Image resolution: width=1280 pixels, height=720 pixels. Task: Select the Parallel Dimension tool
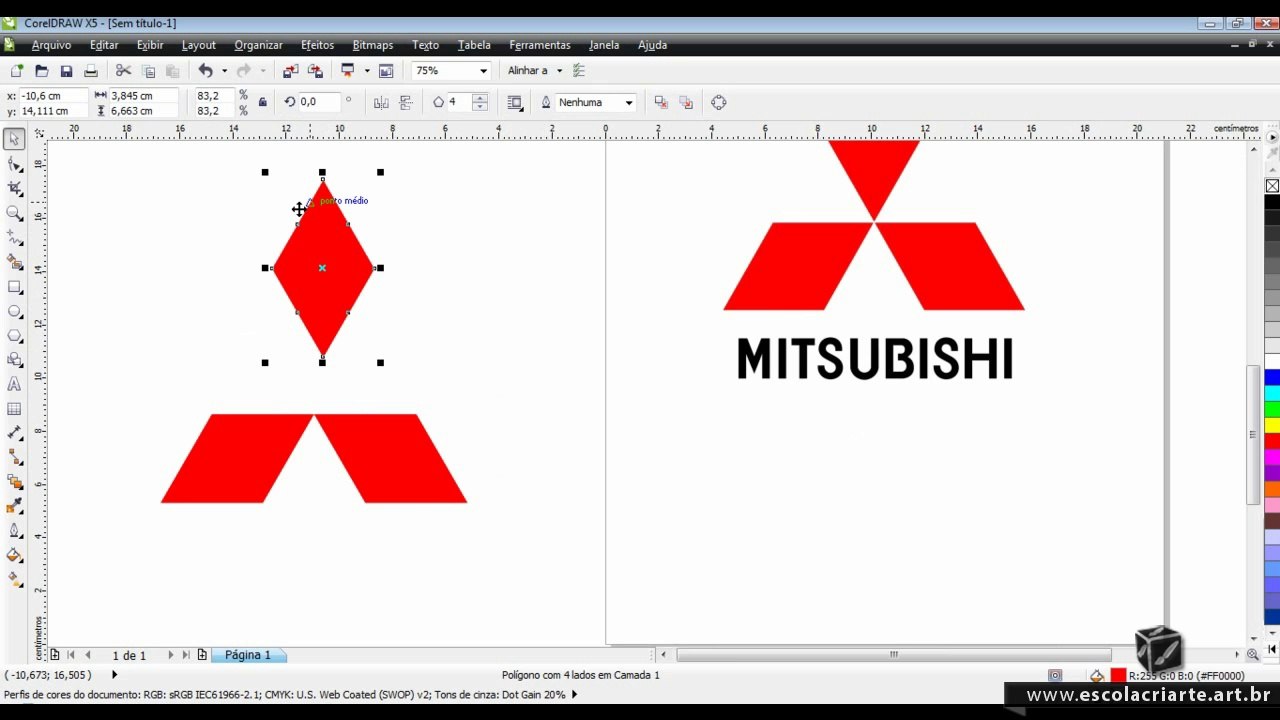point(14,433)
